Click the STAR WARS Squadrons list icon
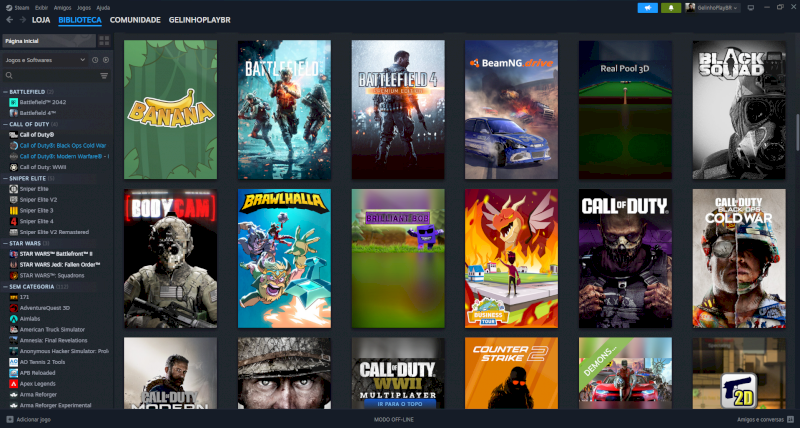 14,275
